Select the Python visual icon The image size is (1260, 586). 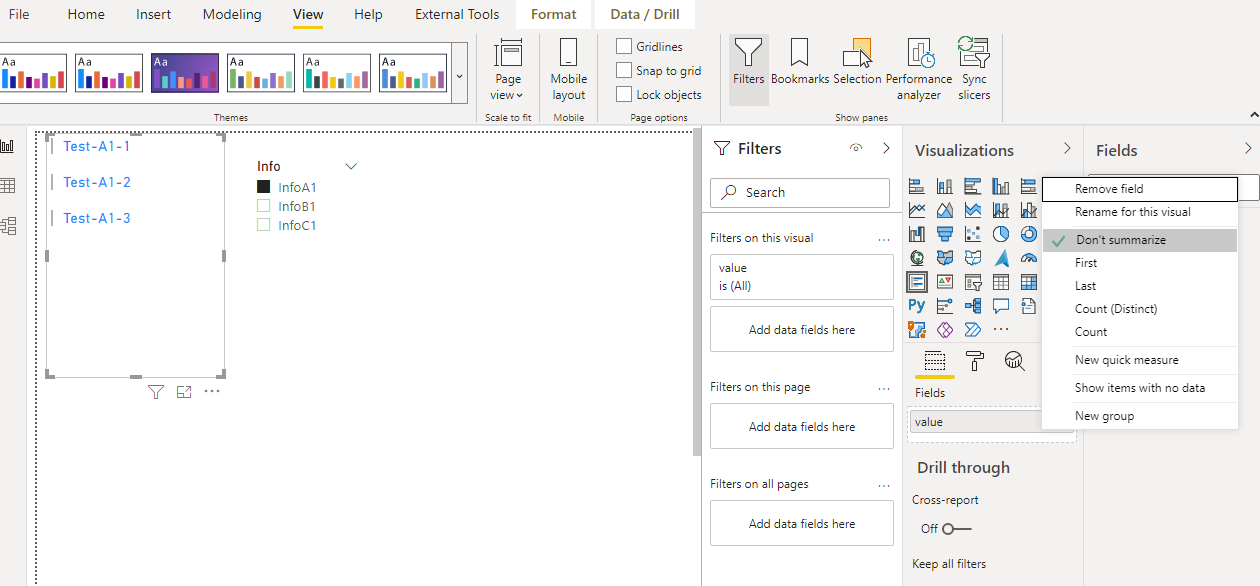click(x=917, y=306)
